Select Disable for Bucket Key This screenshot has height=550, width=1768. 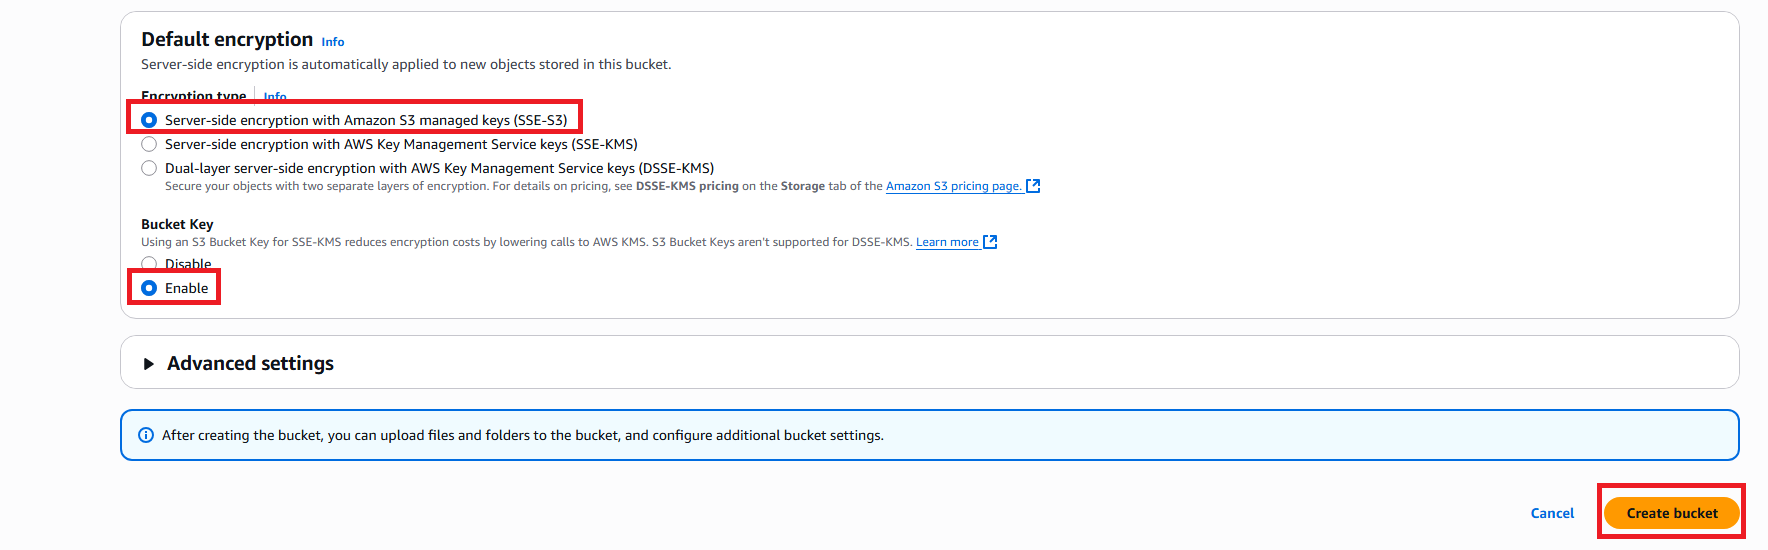point(149,264)
